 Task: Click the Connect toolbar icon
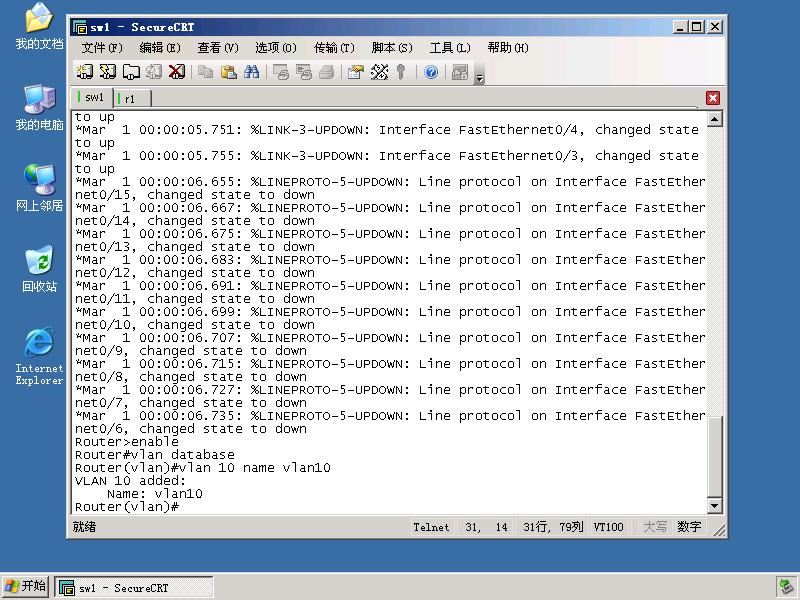pyautogui.click(x=85, y=72)
